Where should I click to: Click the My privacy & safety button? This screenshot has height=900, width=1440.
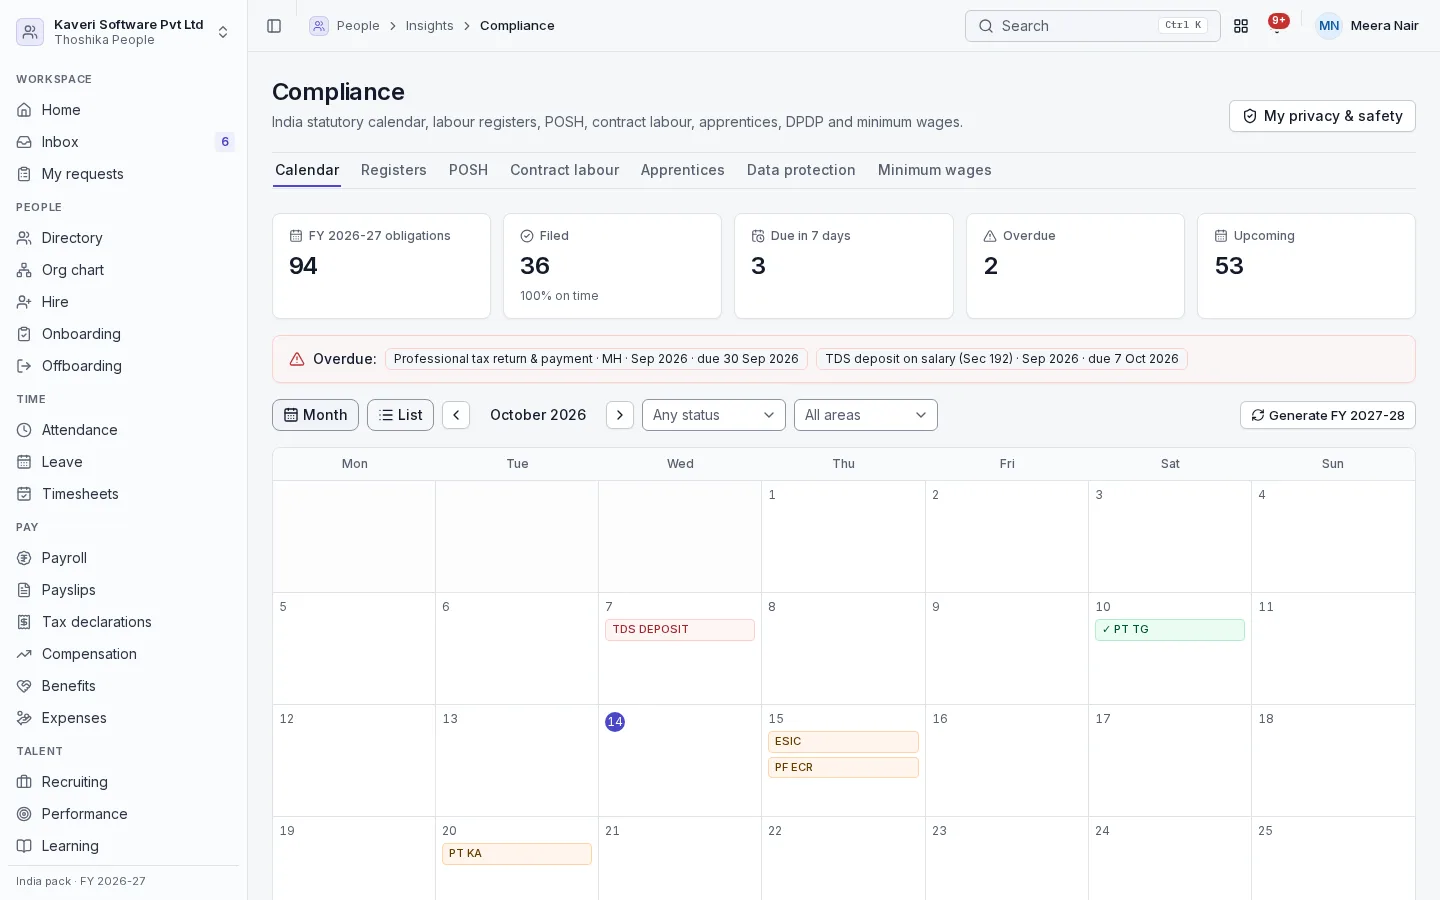(x=1322, y=116)
